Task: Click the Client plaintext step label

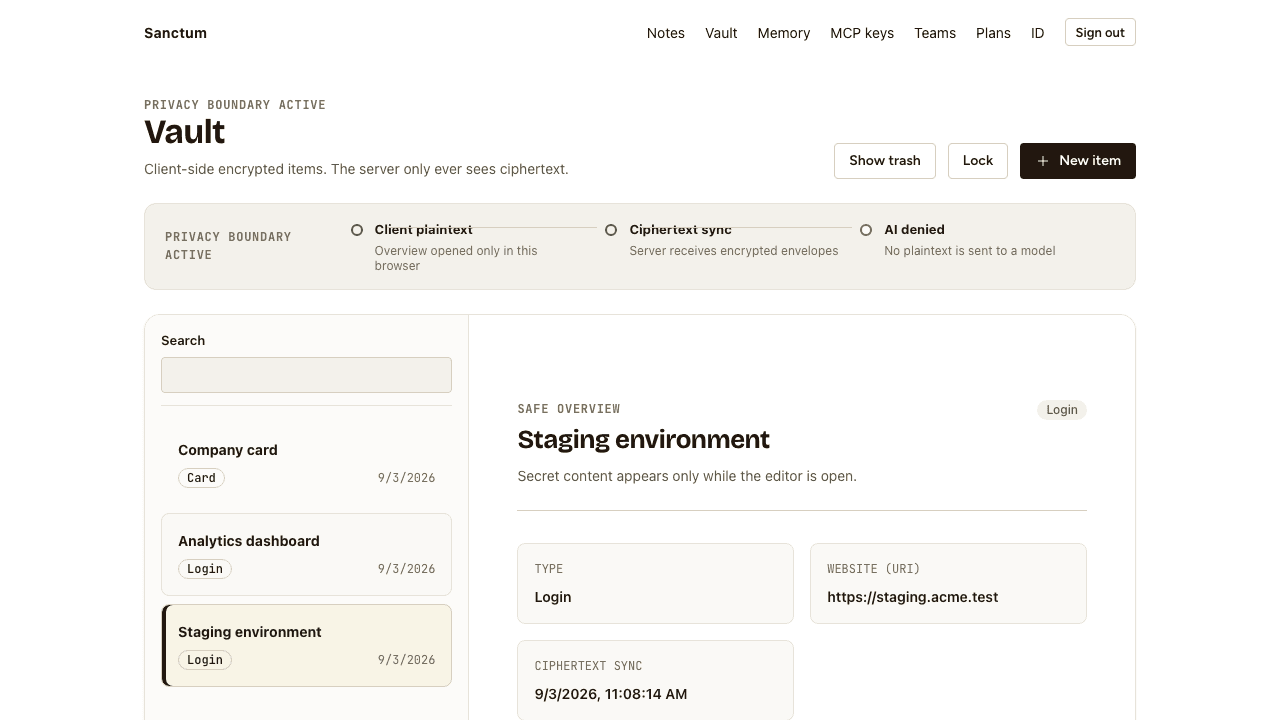Action: click(424, 230)
